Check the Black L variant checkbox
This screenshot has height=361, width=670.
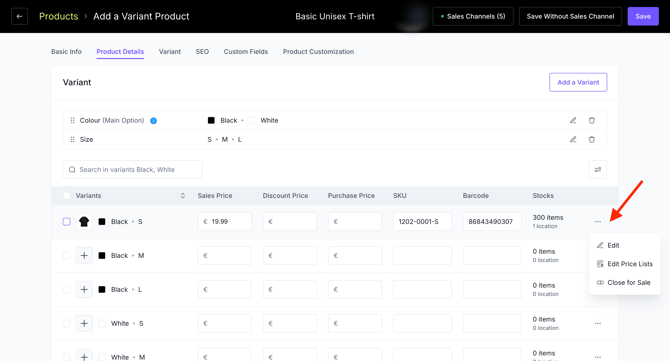tap(66, 289)
